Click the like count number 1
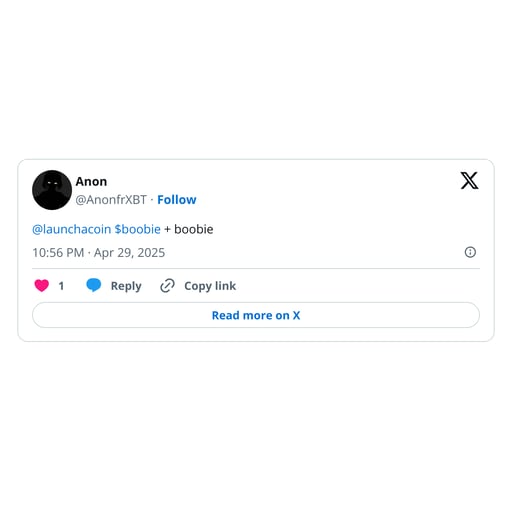Screen dimensions: 512x512 pyautogui.click(x=61, y=286)
